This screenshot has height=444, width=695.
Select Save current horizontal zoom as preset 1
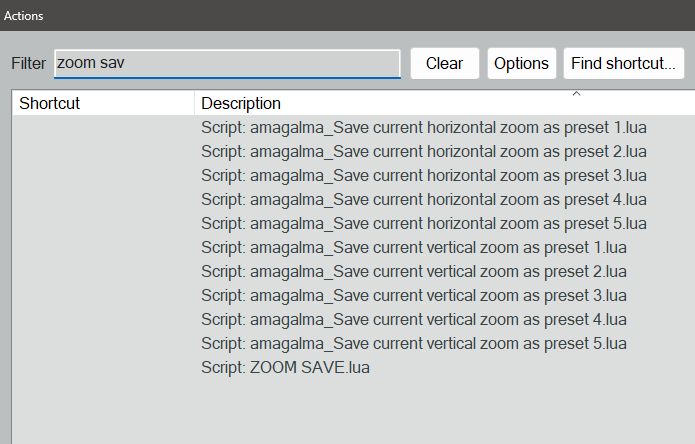423,127
